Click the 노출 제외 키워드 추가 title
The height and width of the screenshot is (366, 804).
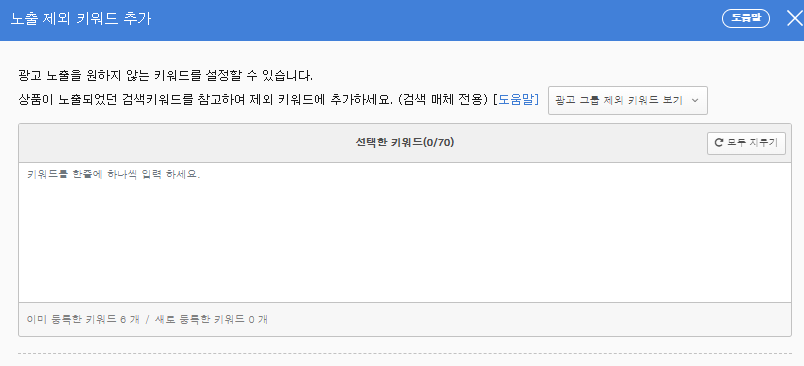click(81, 19)
